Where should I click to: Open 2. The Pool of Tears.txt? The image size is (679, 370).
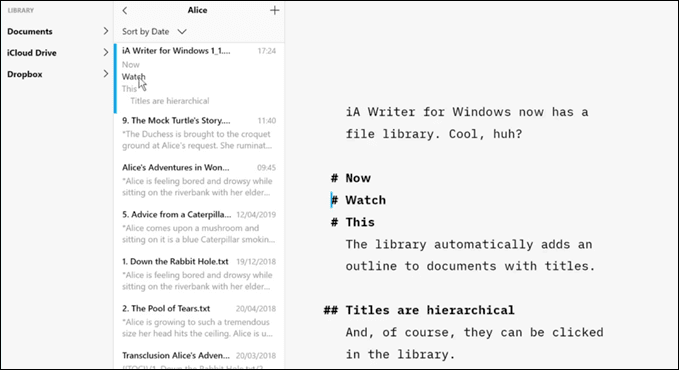coord(166,308)
